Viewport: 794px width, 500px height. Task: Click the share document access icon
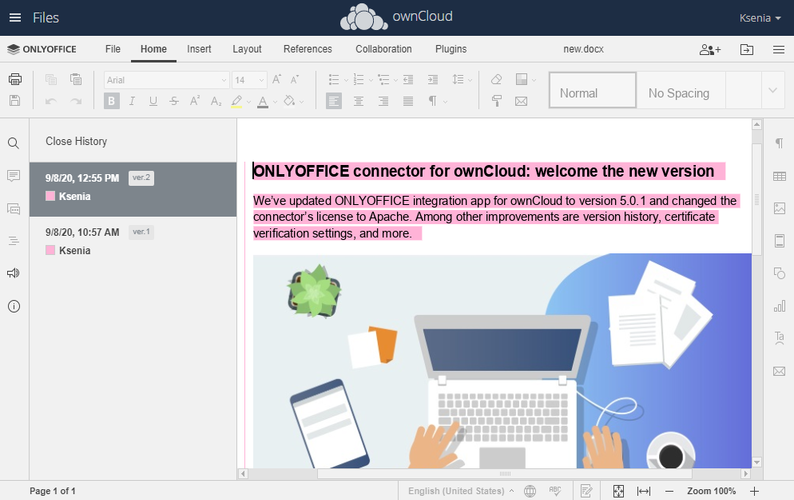709,49
